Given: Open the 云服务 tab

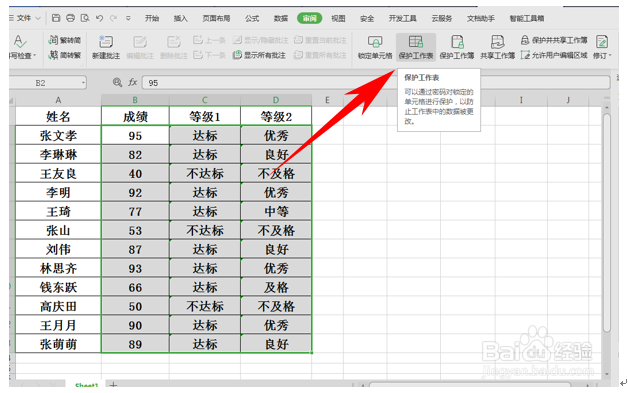Looking at the screenshot, I should 441,18.
